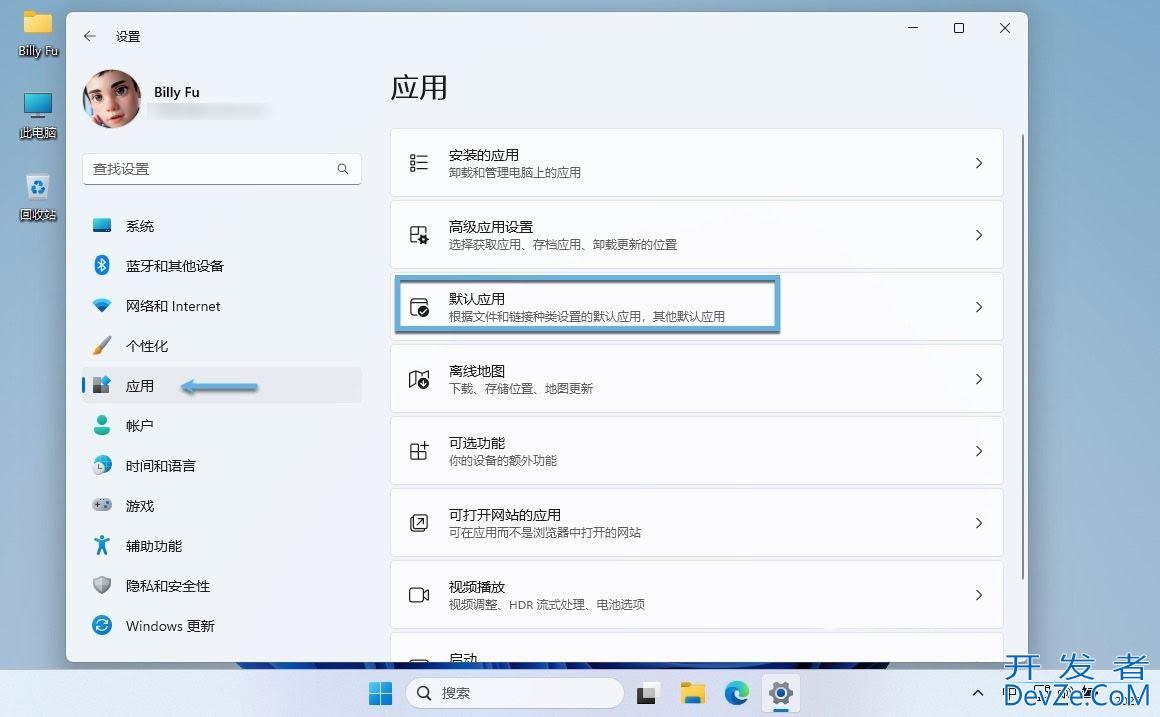Open 隐私和安全性 settings
Image resolution: width=1160 pixels, height=717 pixels.
pos(222,585)
